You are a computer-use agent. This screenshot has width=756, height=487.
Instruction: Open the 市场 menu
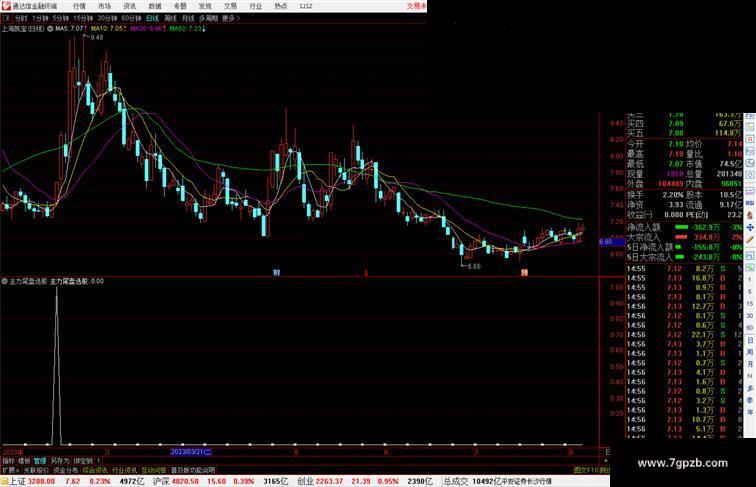[104, 6]
